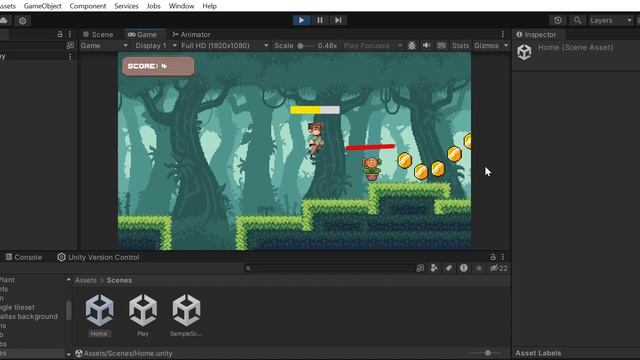Open the Unity Version Control tab
This screenshot has height=360, width=640.
coord(98,258)
